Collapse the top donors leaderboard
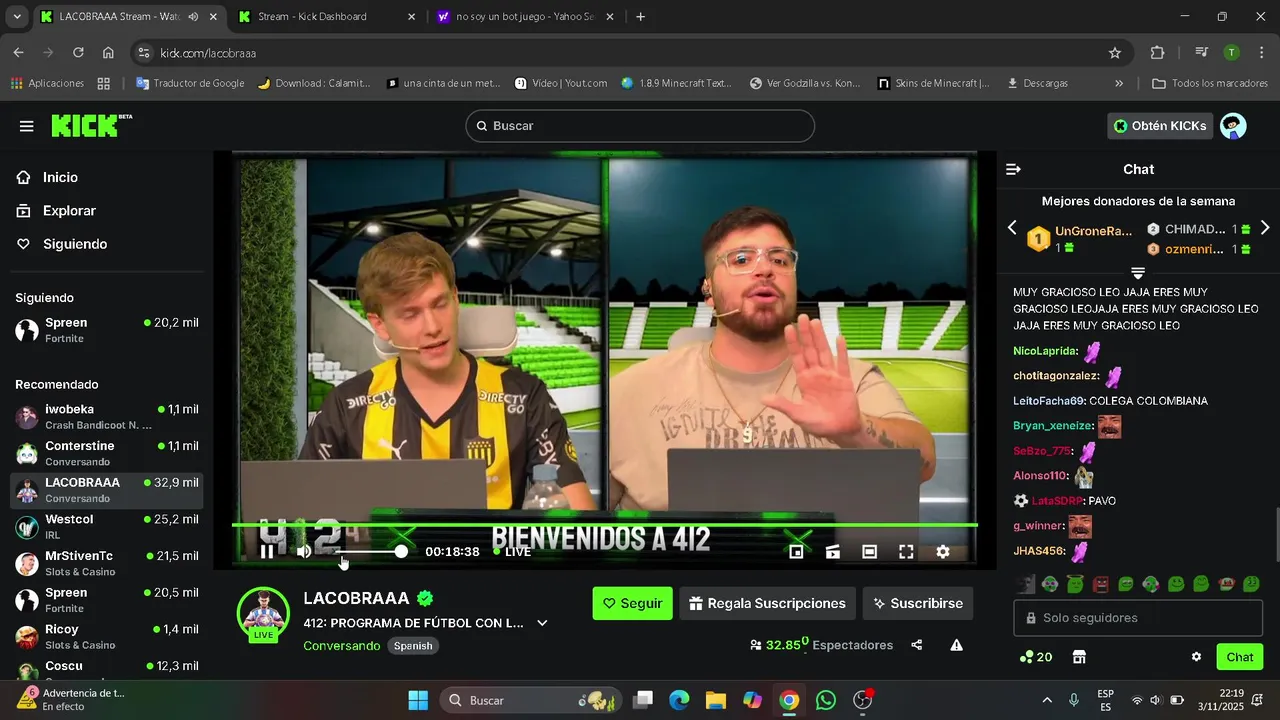This screenshot has height=720, width=1280. (x=1138, y=272)
